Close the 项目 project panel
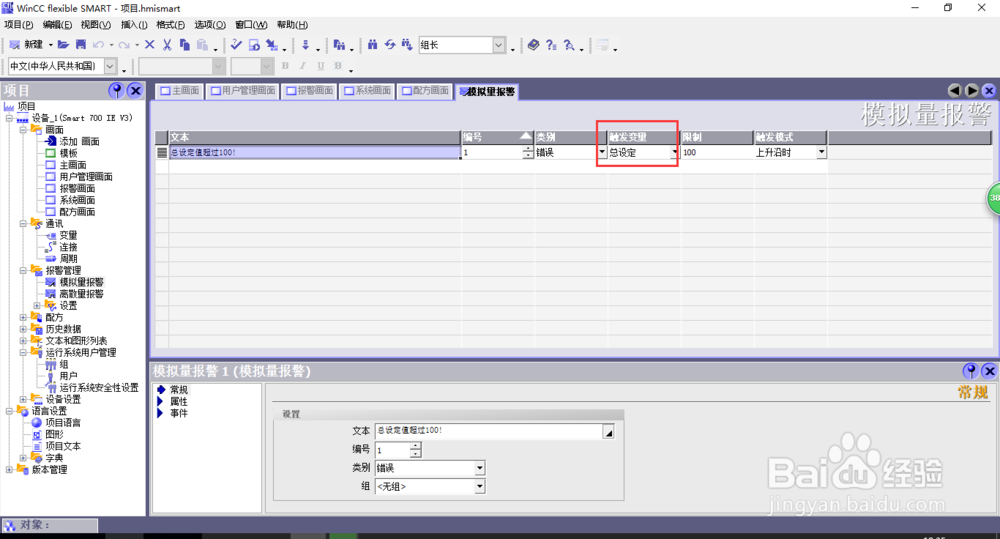1000x539 pixels. click(x=135, y=91)
